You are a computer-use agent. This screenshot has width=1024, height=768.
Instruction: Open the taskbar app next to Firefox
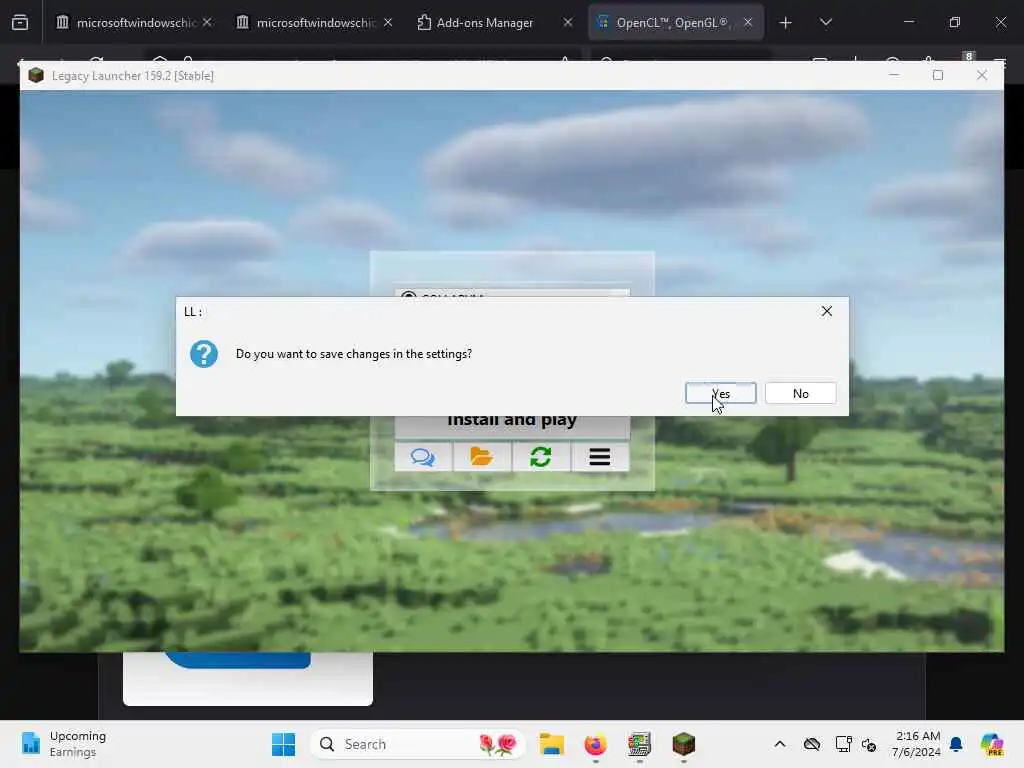pyautogui.click(x=639, y=744)
